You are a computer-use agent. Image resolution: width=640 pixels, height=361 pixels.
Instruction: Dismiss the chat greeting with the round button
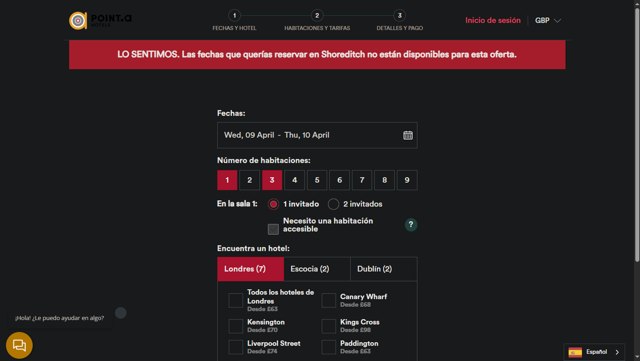pos(120,313)
